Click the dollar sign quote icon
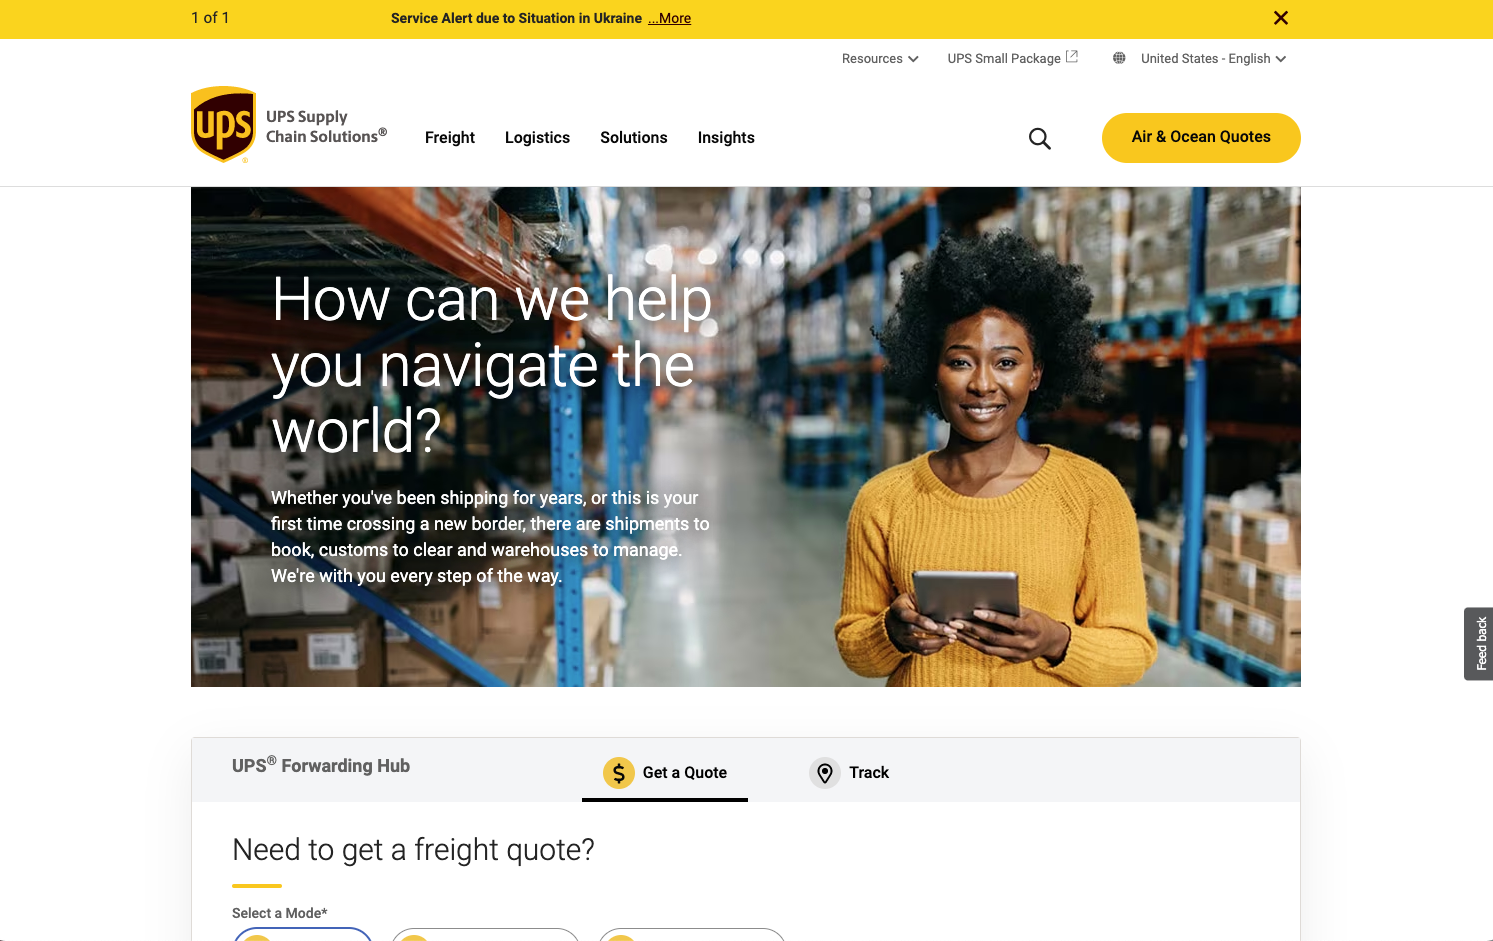 (619, 773)
